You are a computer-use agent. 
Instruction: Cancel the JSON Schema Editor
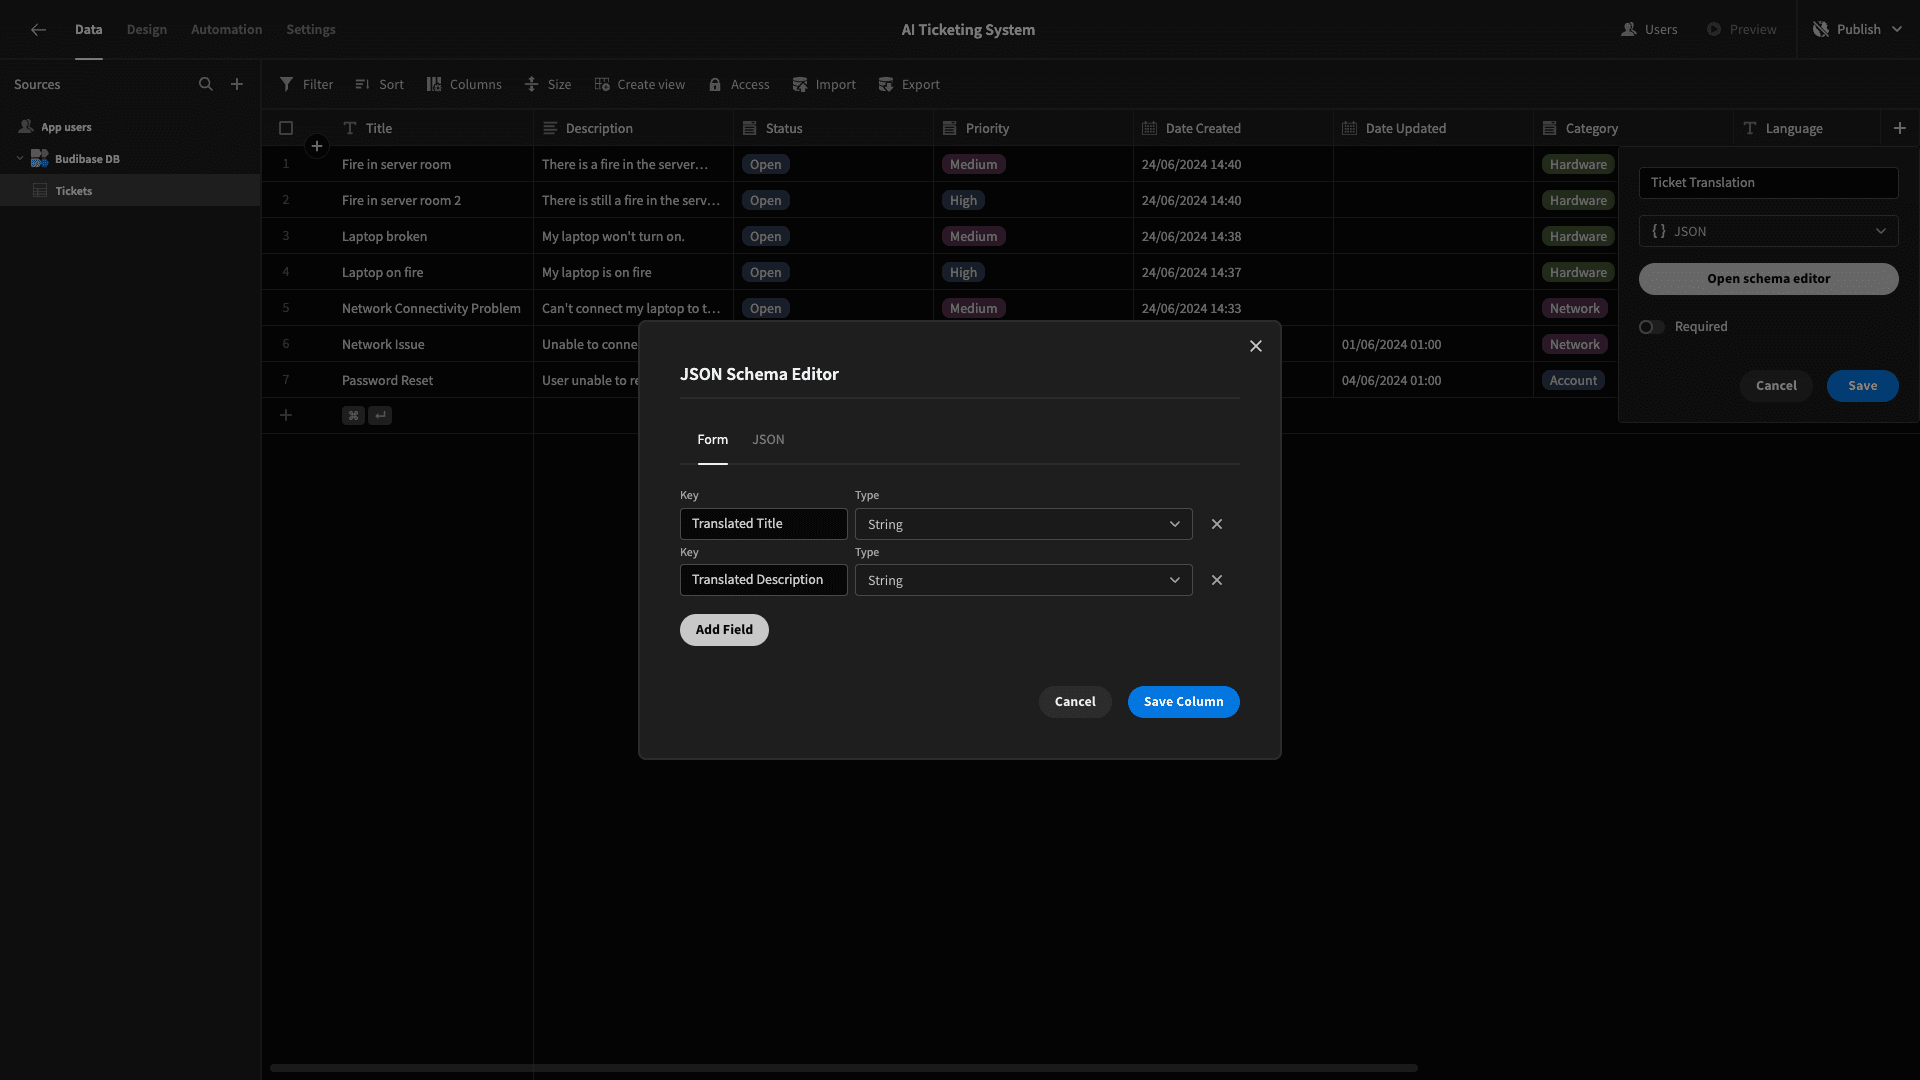pos(1075,702)
